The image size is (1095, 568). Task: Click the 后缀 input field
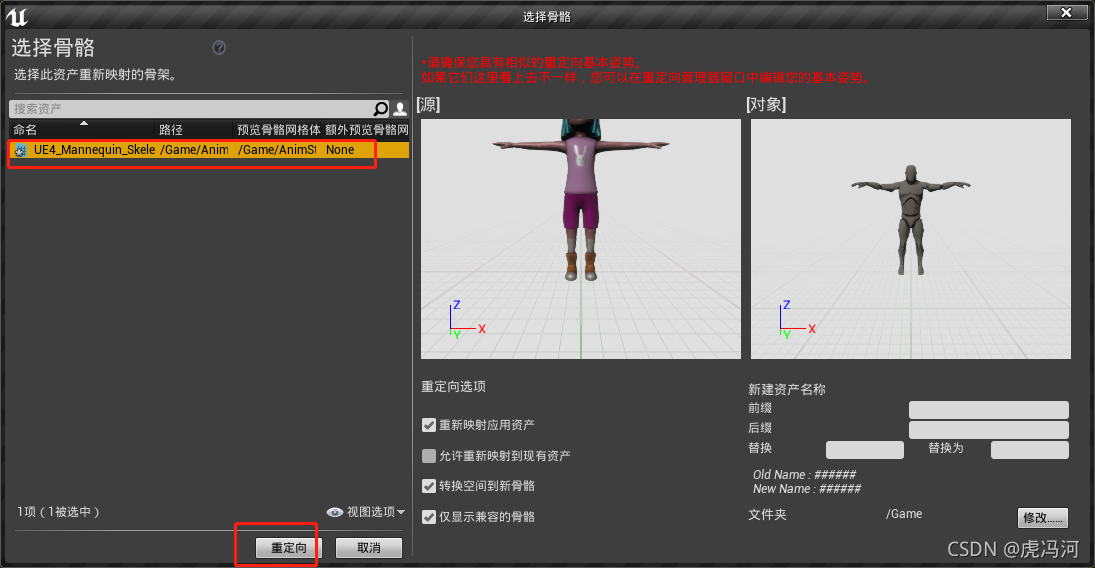click(x=989, y=430)
